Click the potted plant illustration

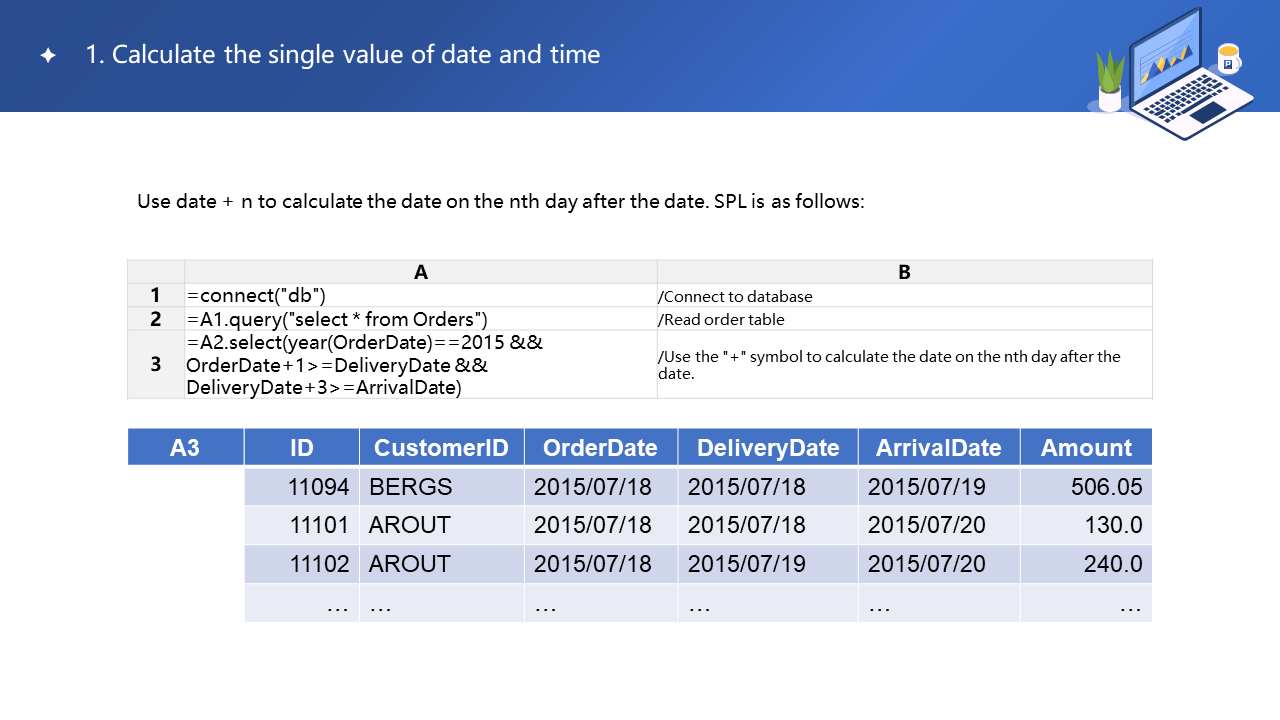click(x=1110, y=82)
